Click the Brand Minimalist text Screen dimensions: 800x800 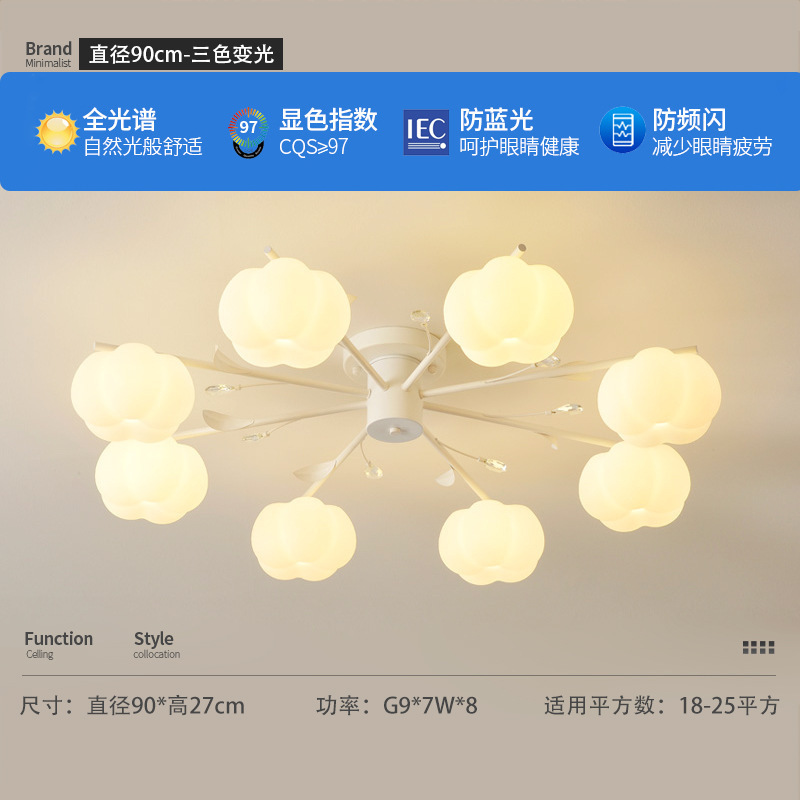coord(48,54)
